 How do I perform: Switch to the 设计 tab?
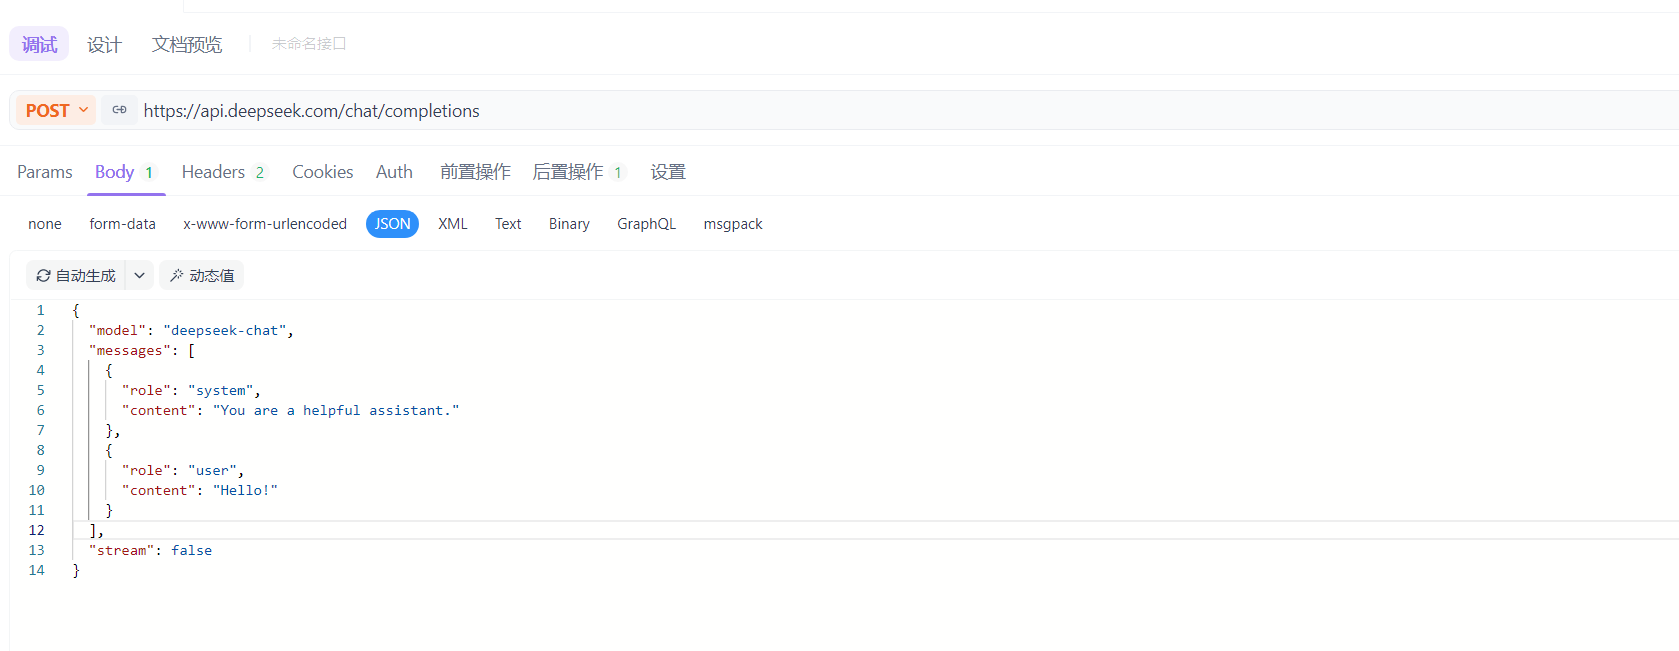pos(104,44)
